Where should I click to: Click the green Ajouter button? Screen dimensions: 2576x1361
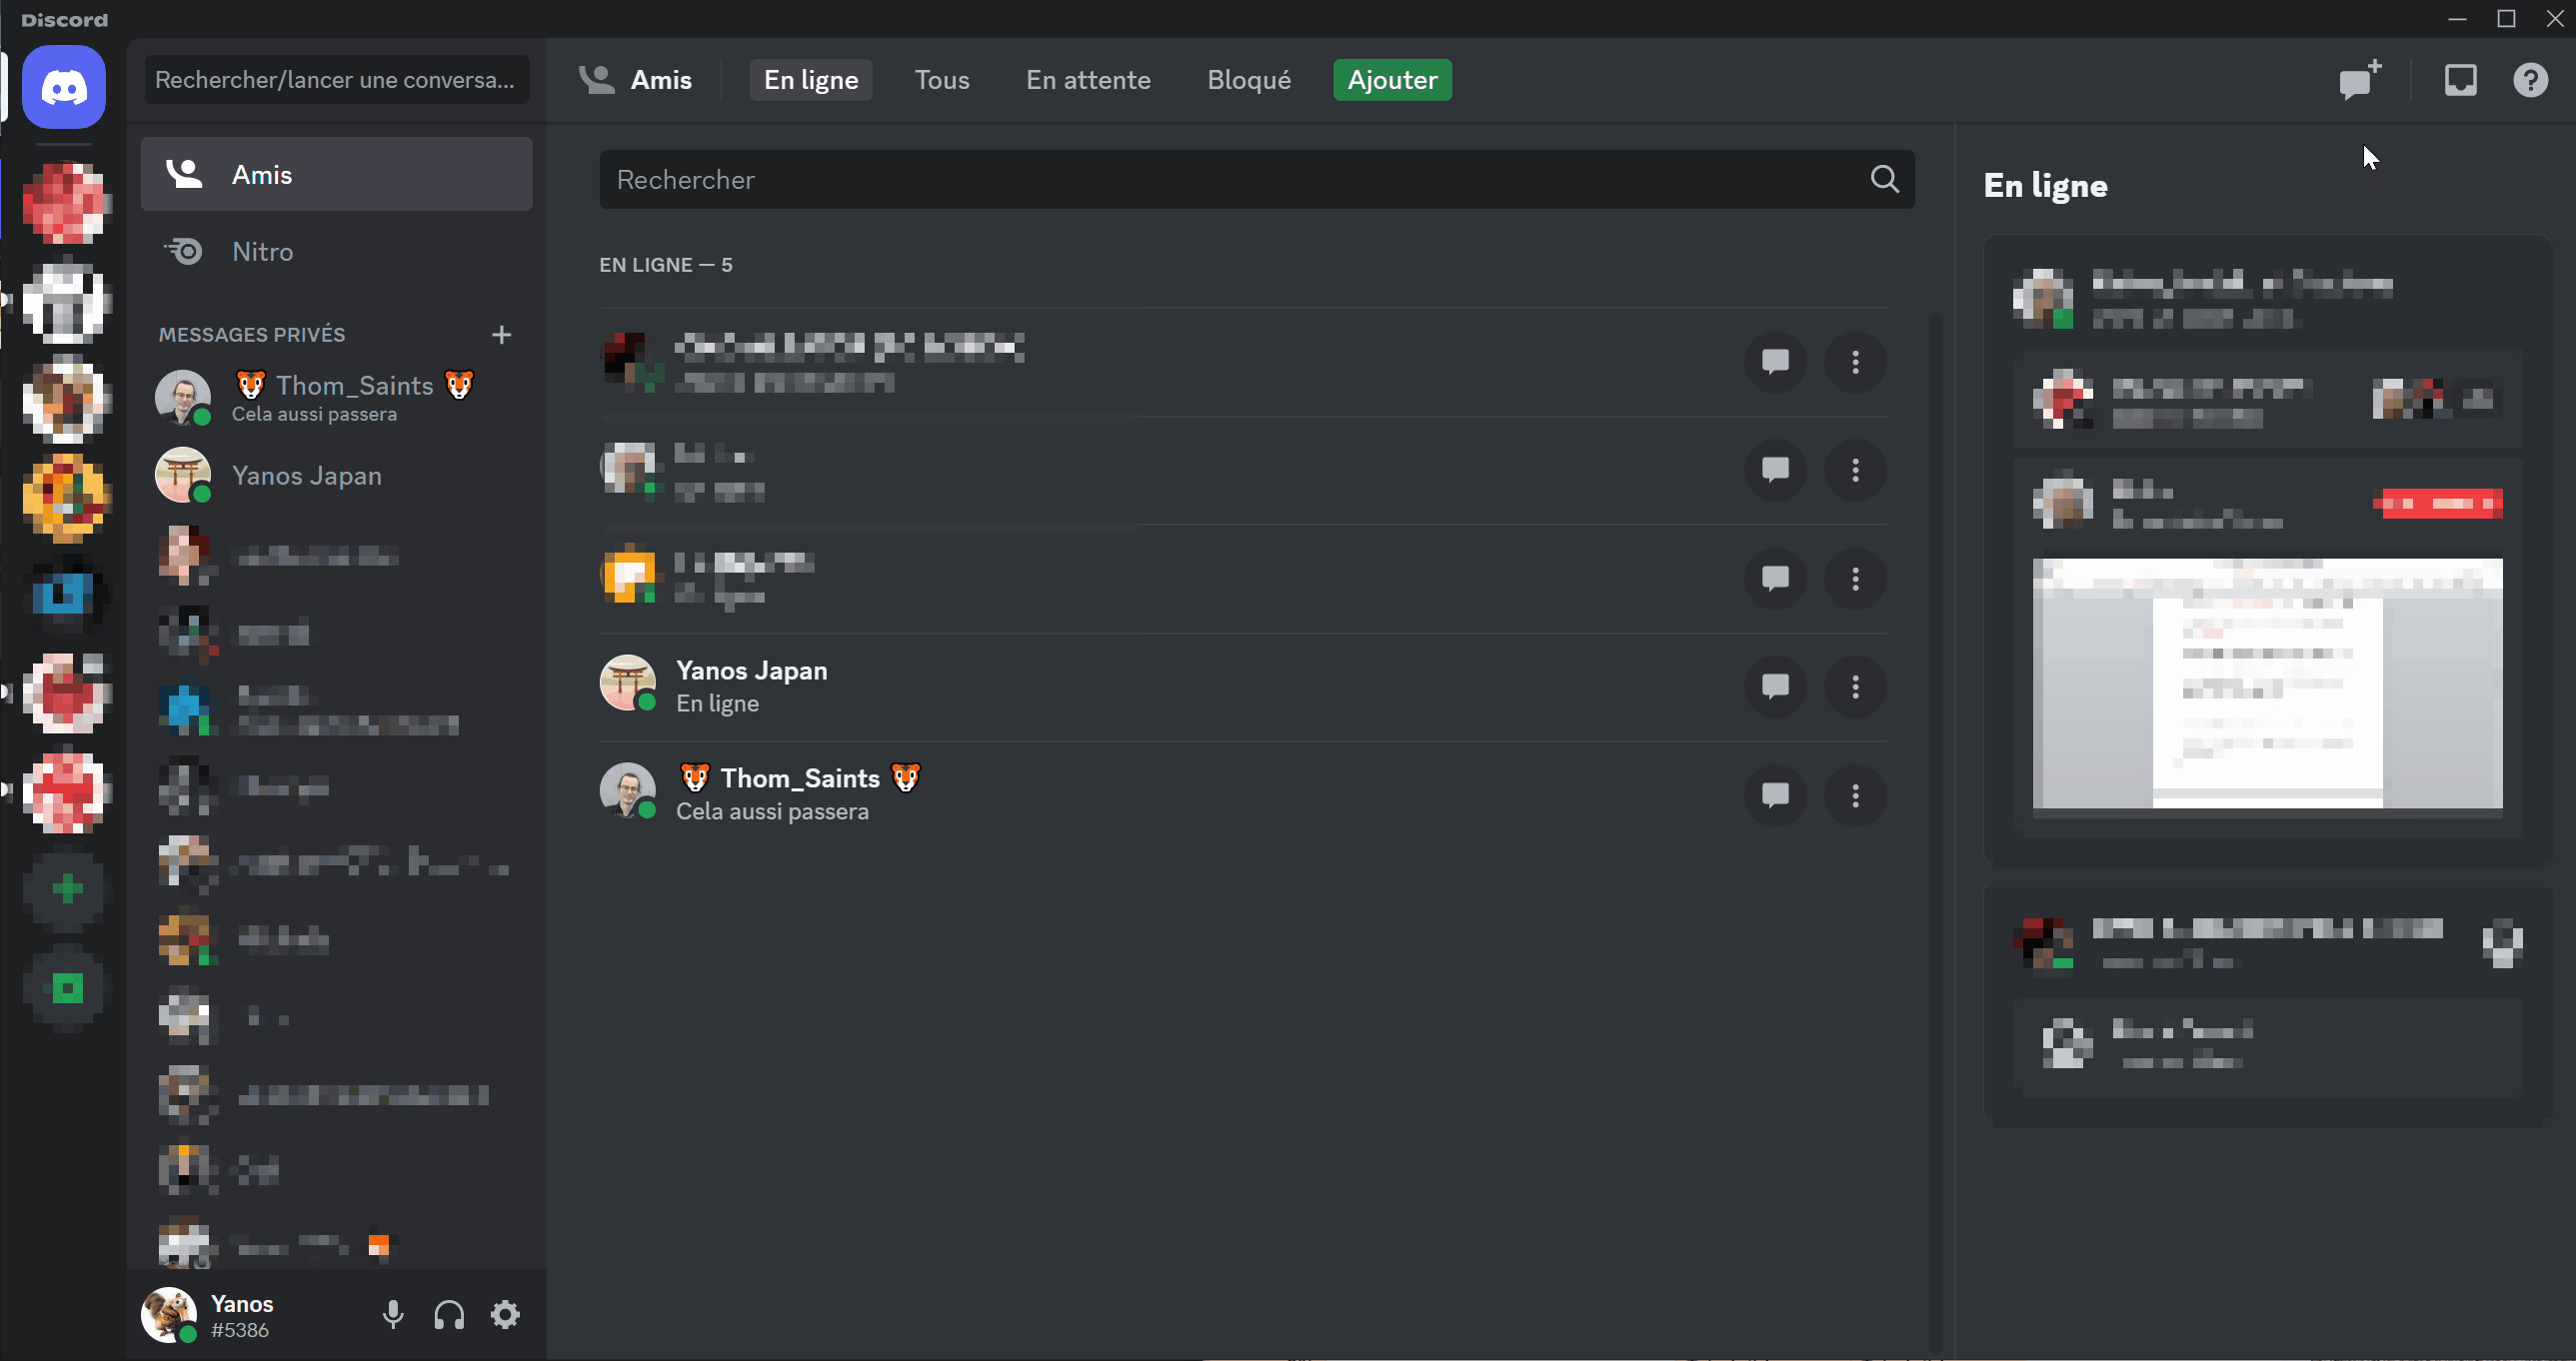(x=1392, y=80)
